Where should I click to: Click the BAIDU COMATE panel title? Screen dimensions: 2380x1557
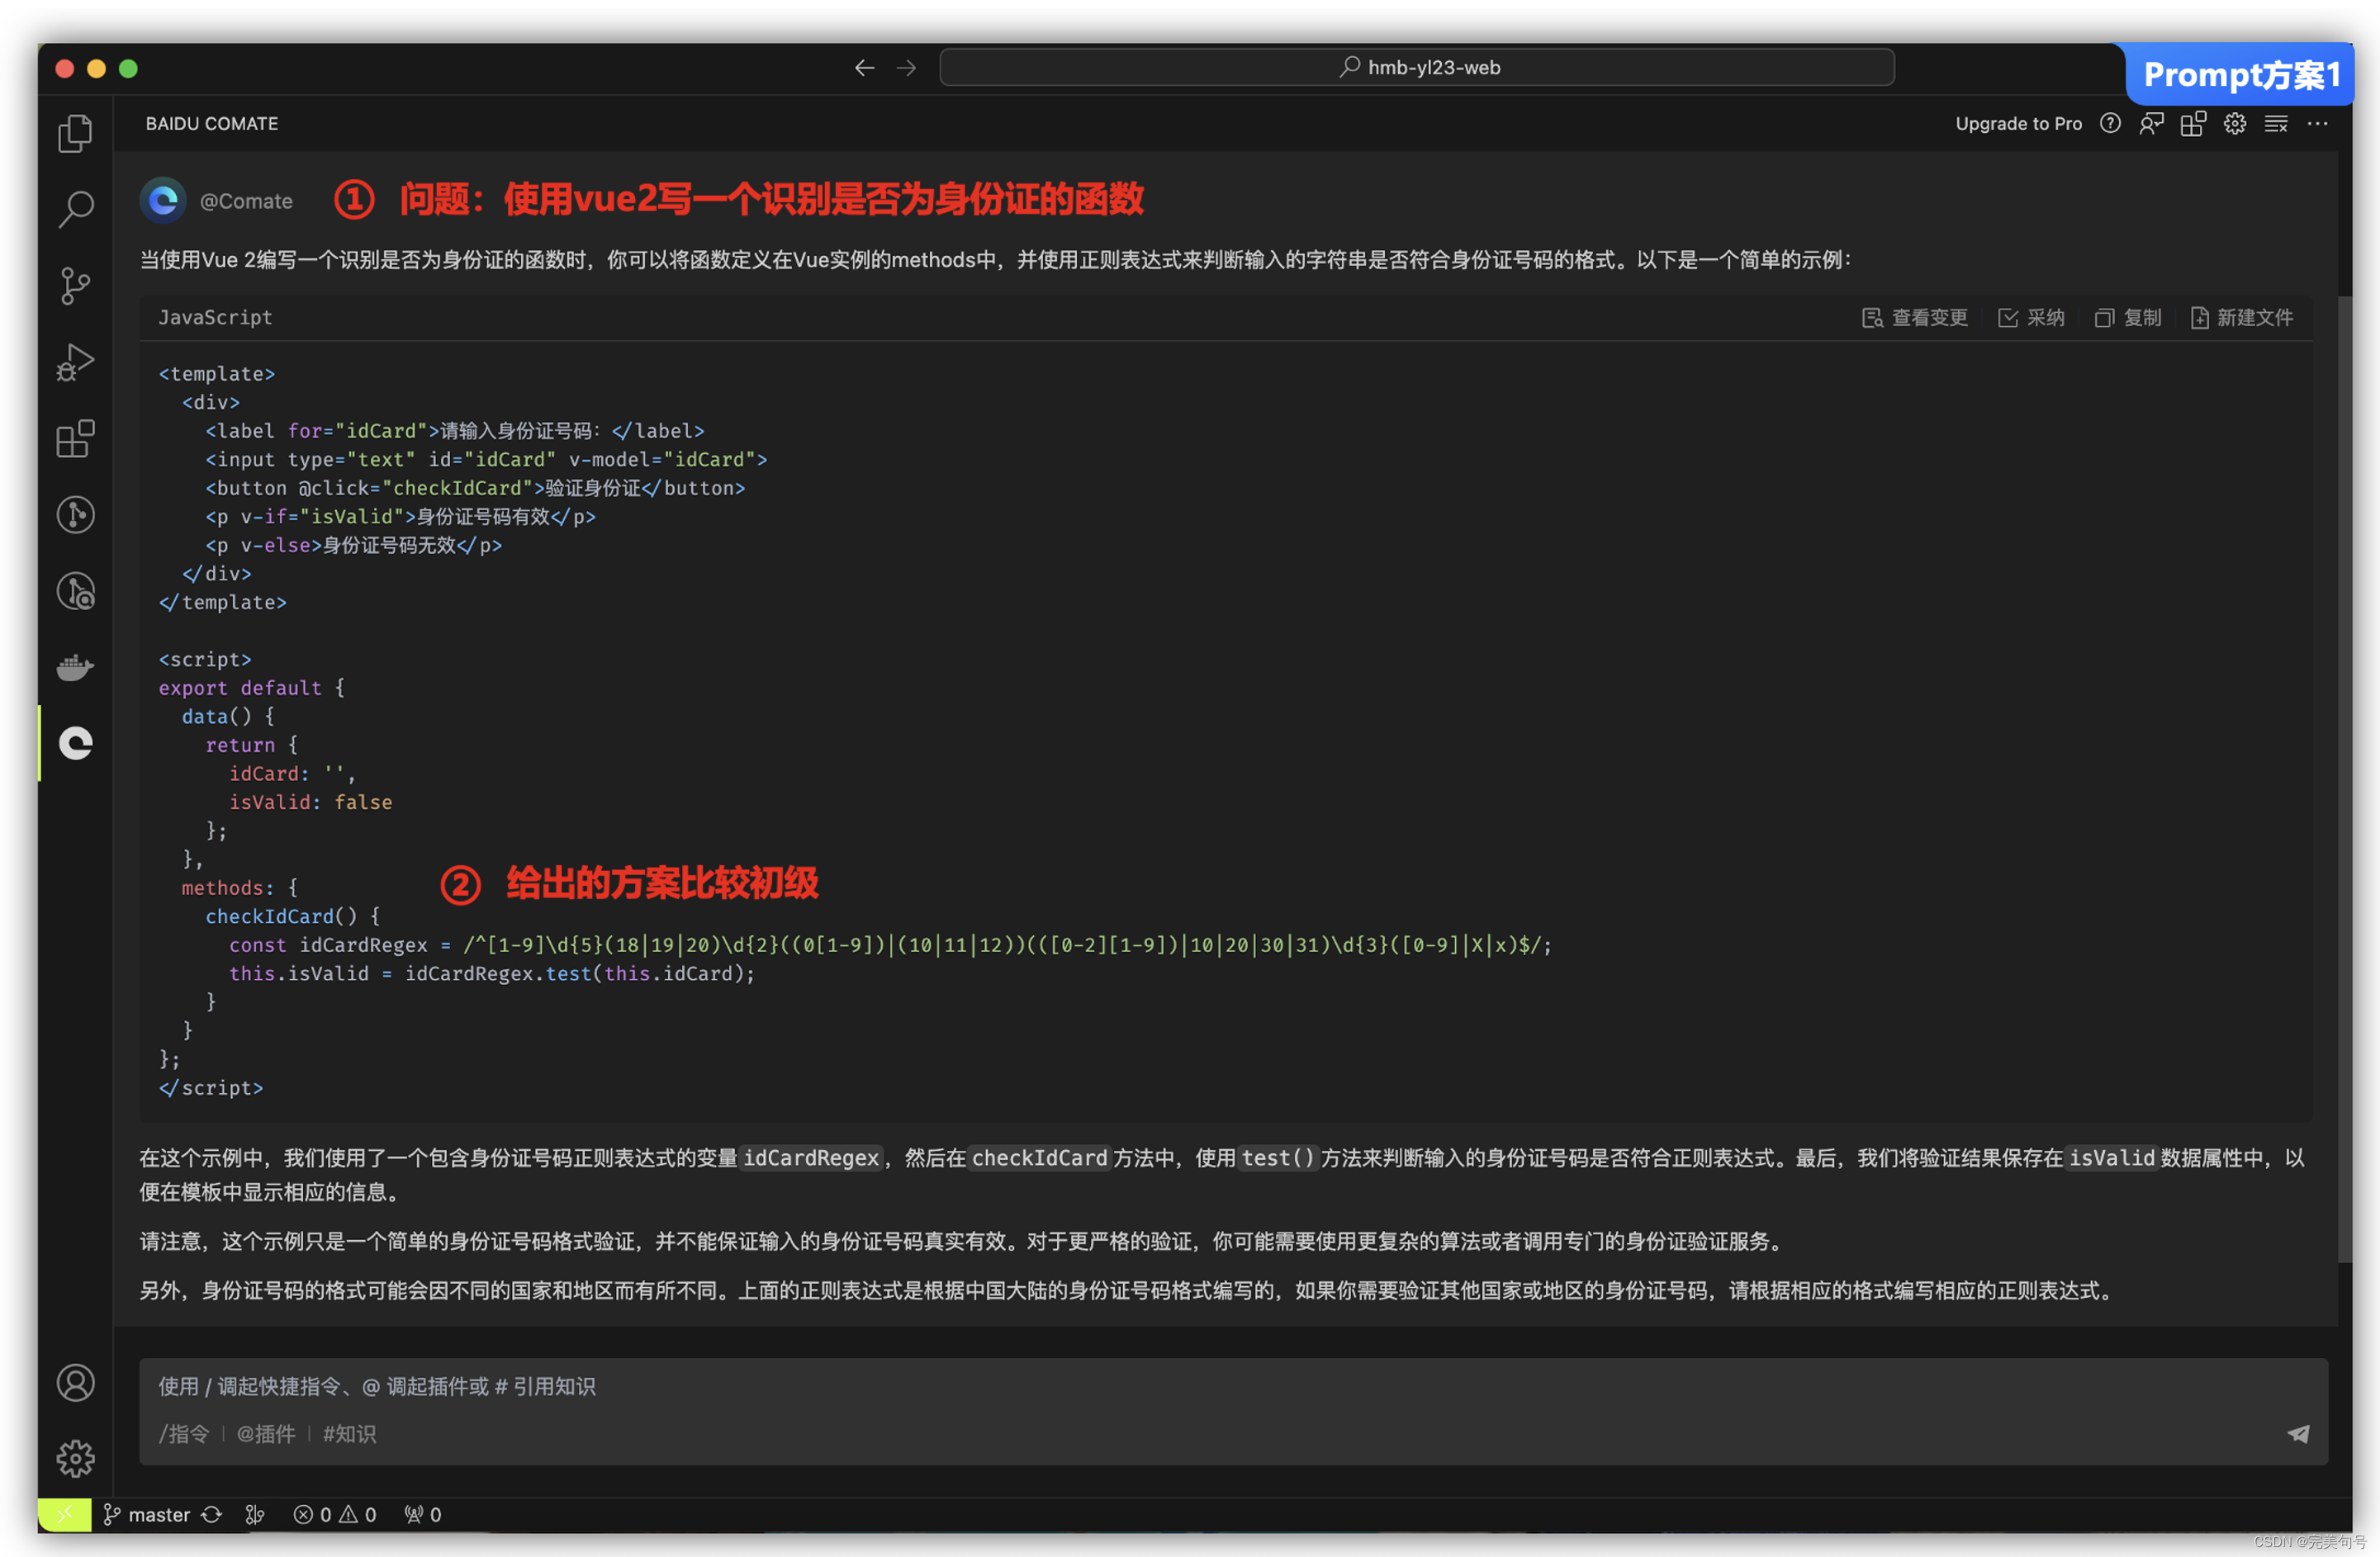tap(212, 124)
